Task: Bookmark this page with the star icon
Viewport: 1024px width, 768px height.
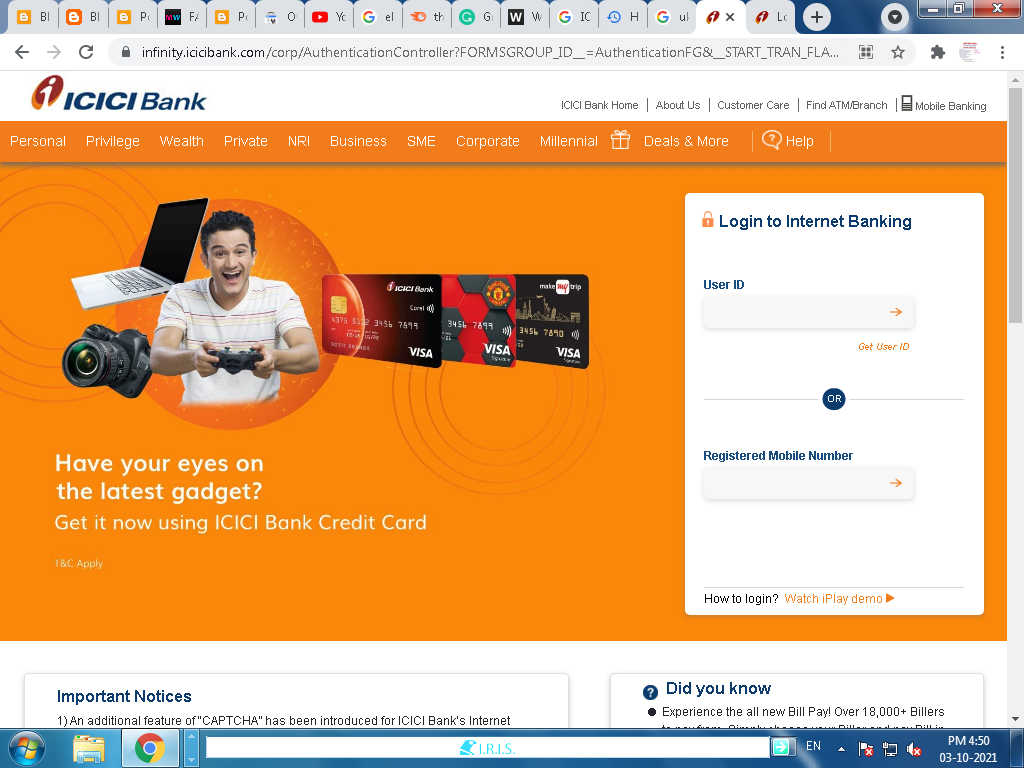Action: pyautogui.click(x=898, y=52)
